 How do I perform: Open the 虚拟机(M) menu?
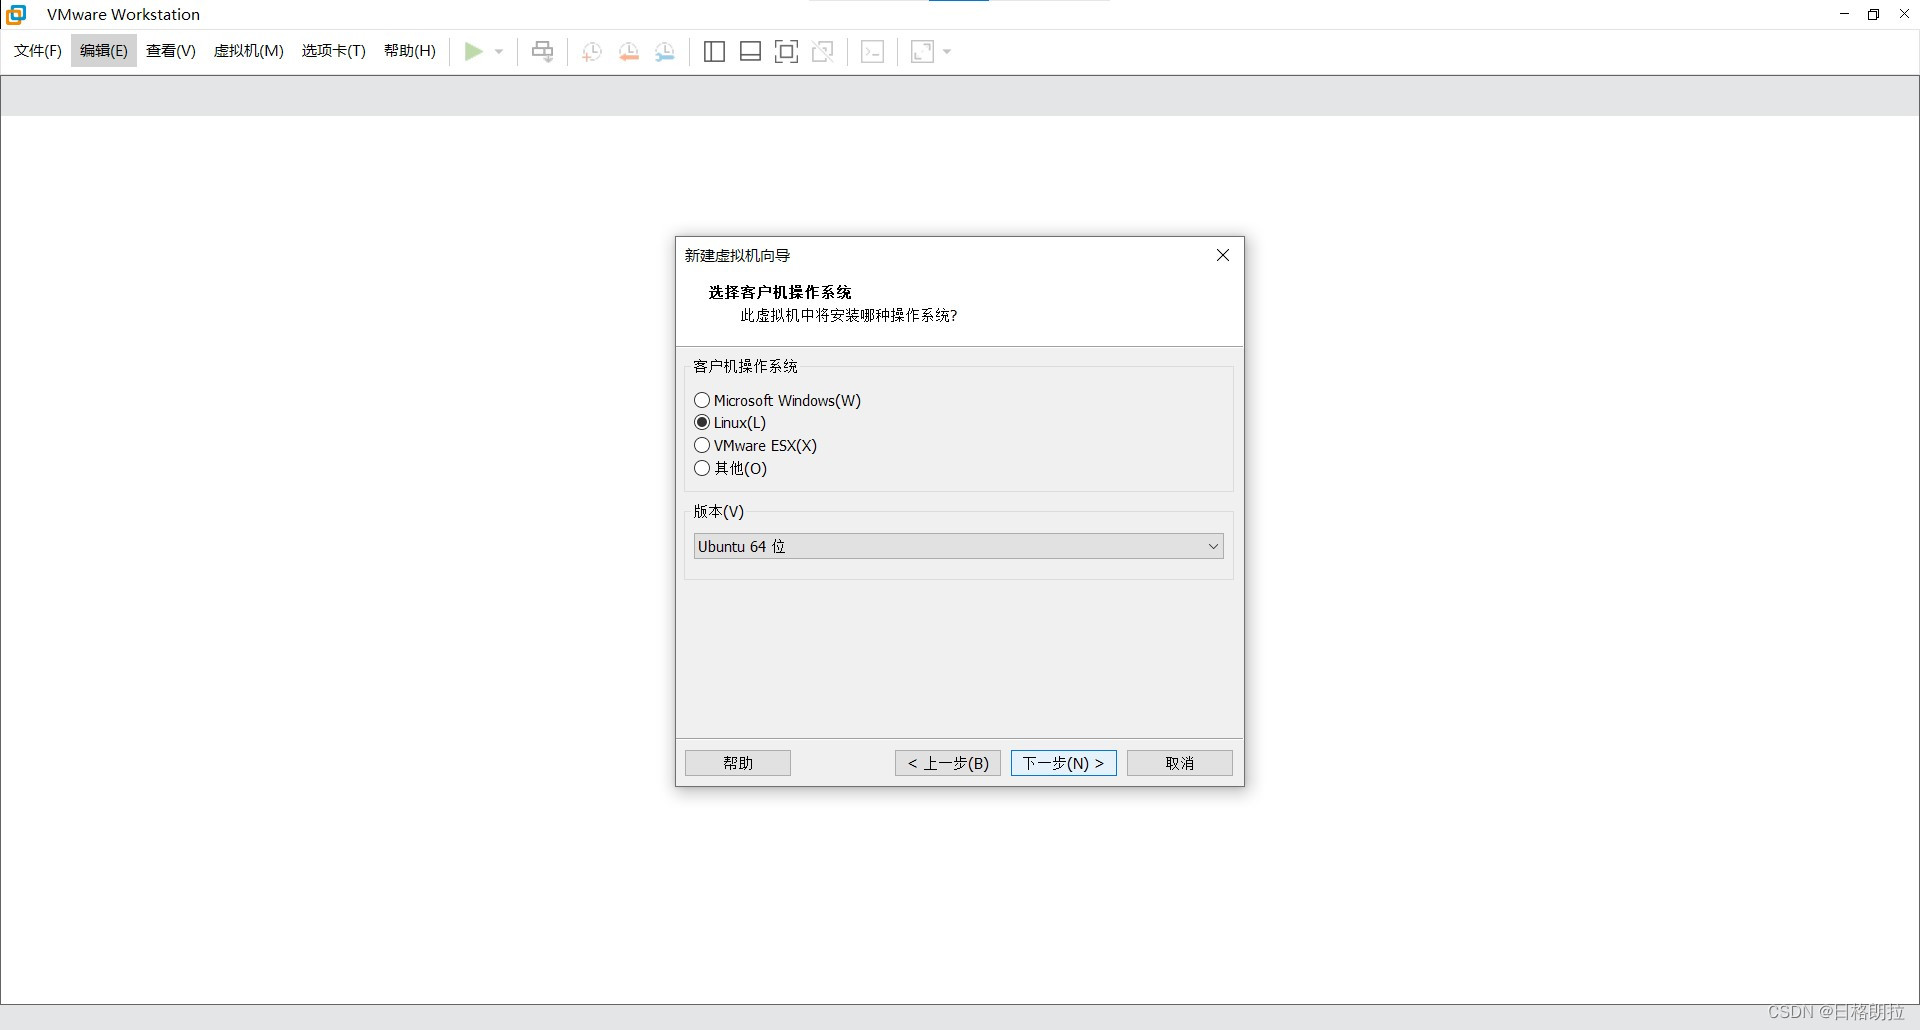249,51
